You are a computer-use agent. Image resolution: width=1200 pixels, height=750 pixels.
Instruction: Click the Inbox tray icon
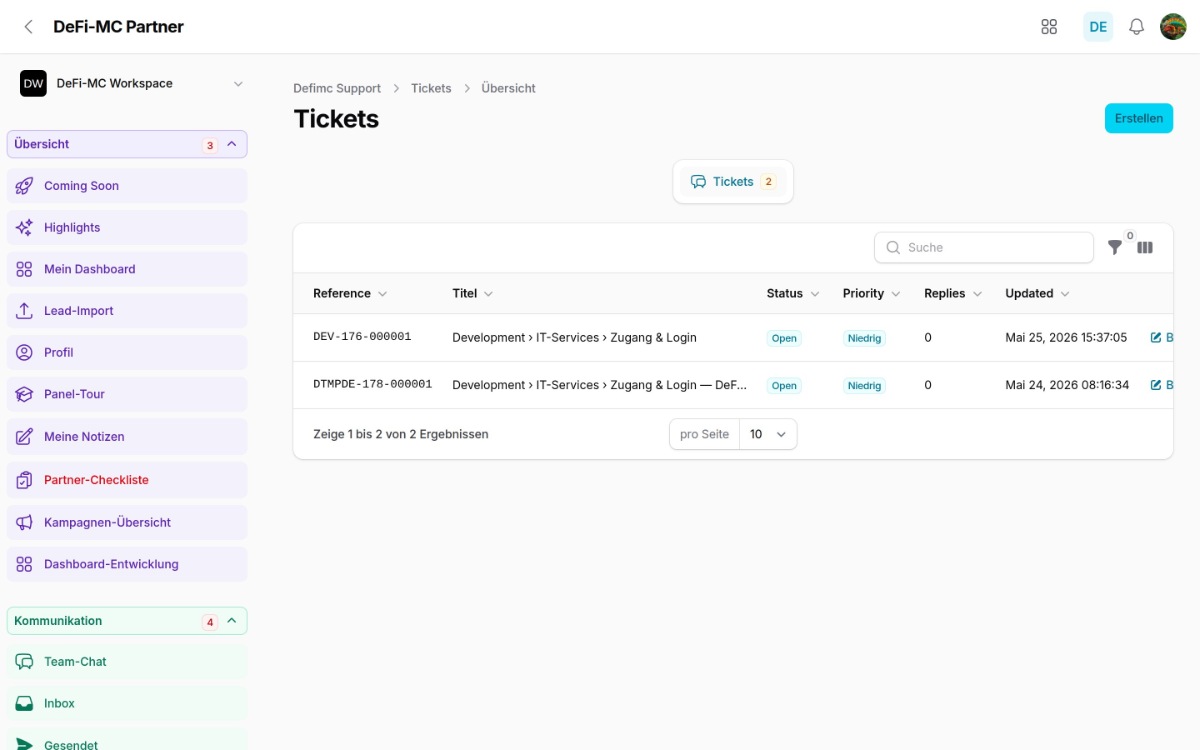point(25,704)
